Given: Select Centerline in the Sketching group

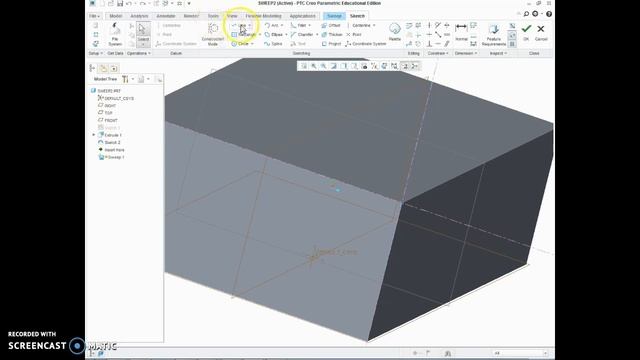Looking at the screenshot, I should 361,25.
